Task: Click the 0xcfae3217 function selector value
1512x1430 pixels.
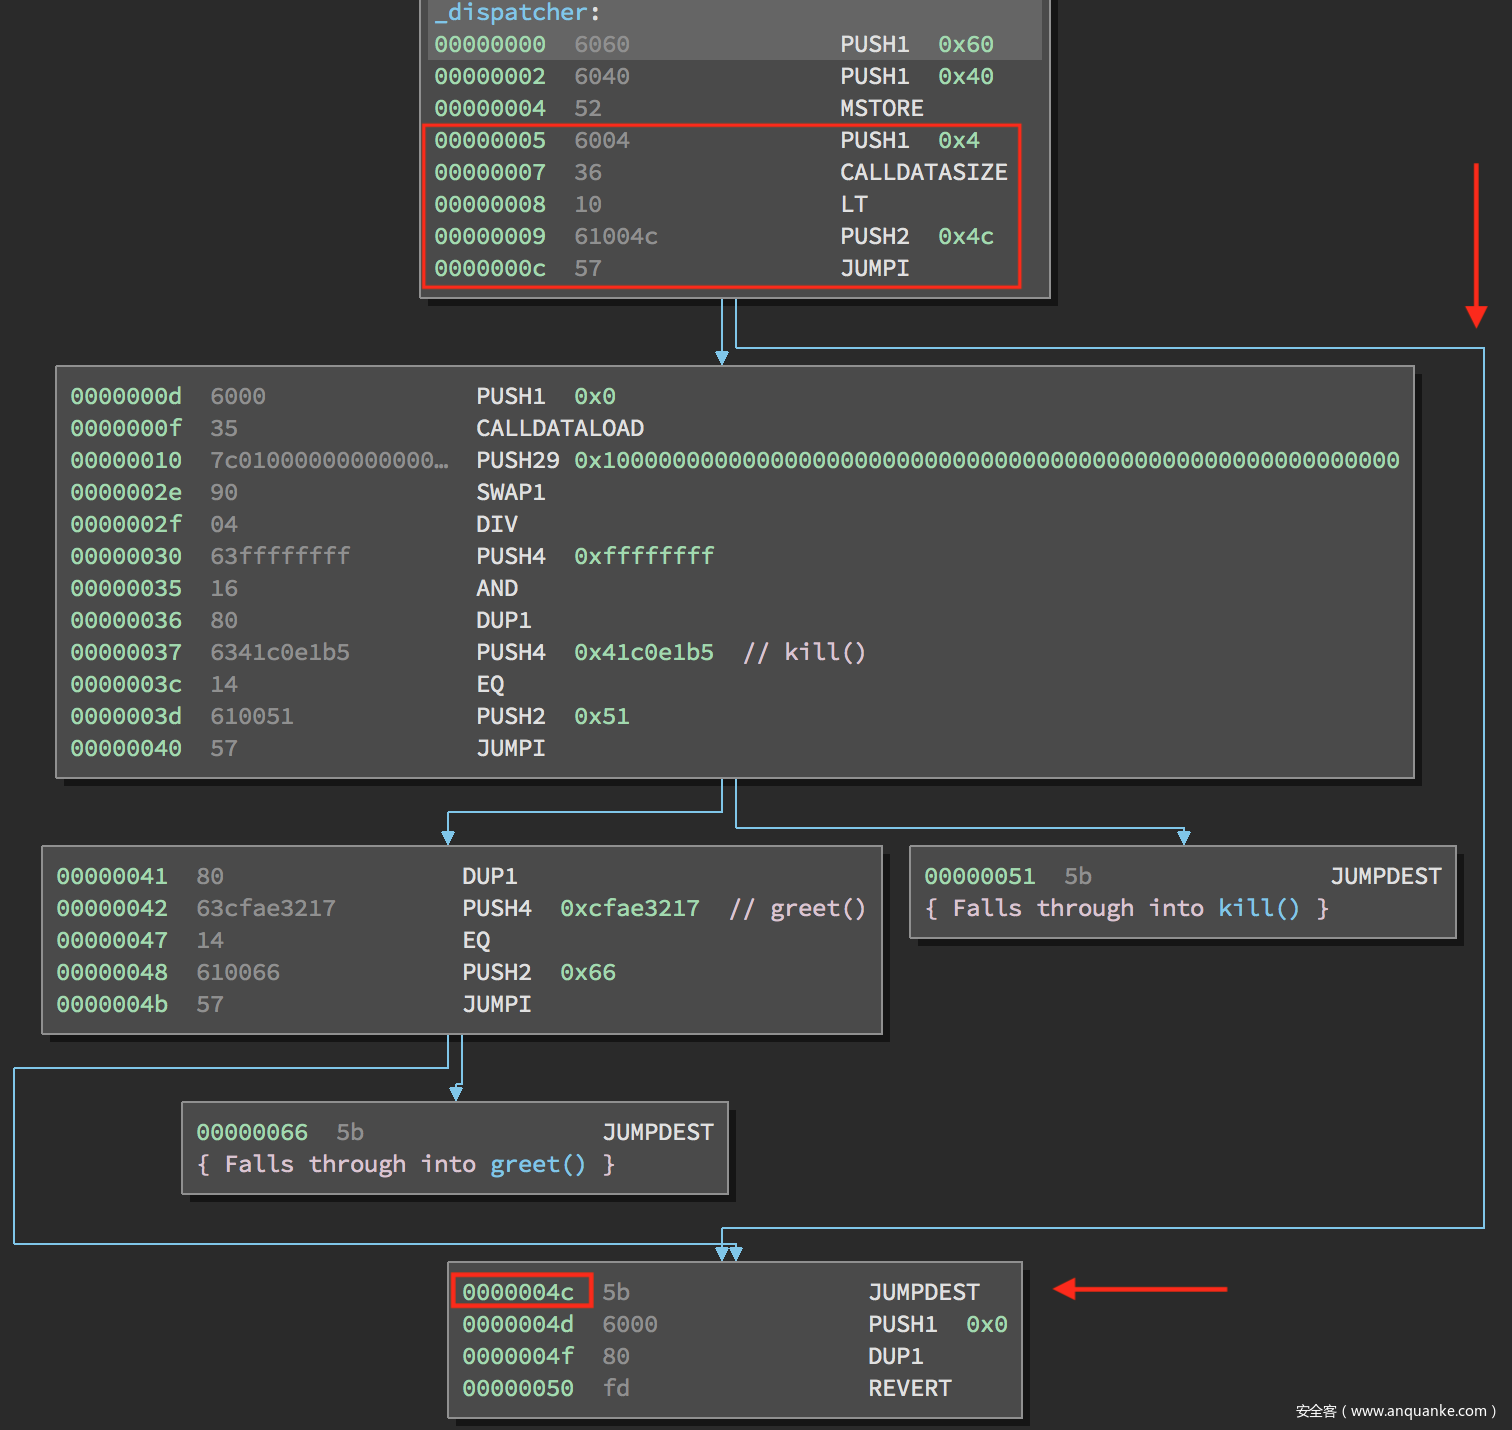Action: 629,908
